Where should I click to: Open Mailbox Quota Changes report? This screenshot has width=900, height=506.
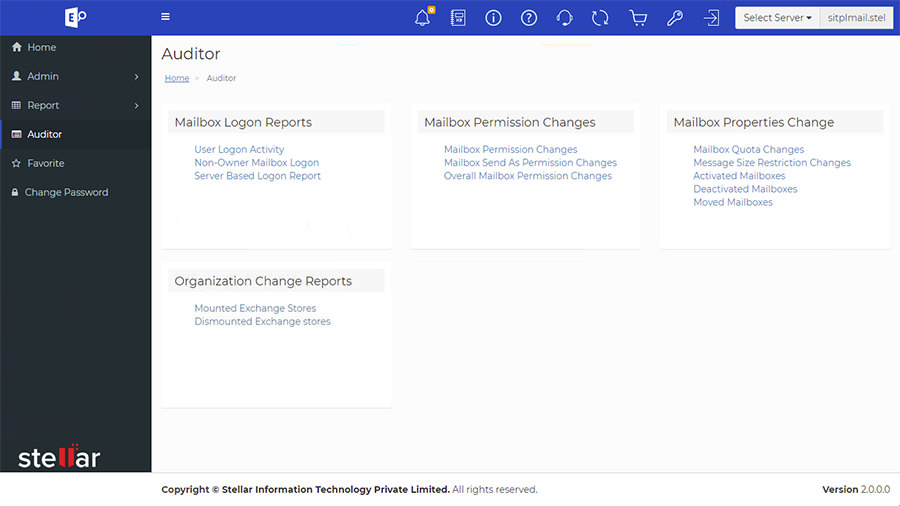(x=748, y=149)
